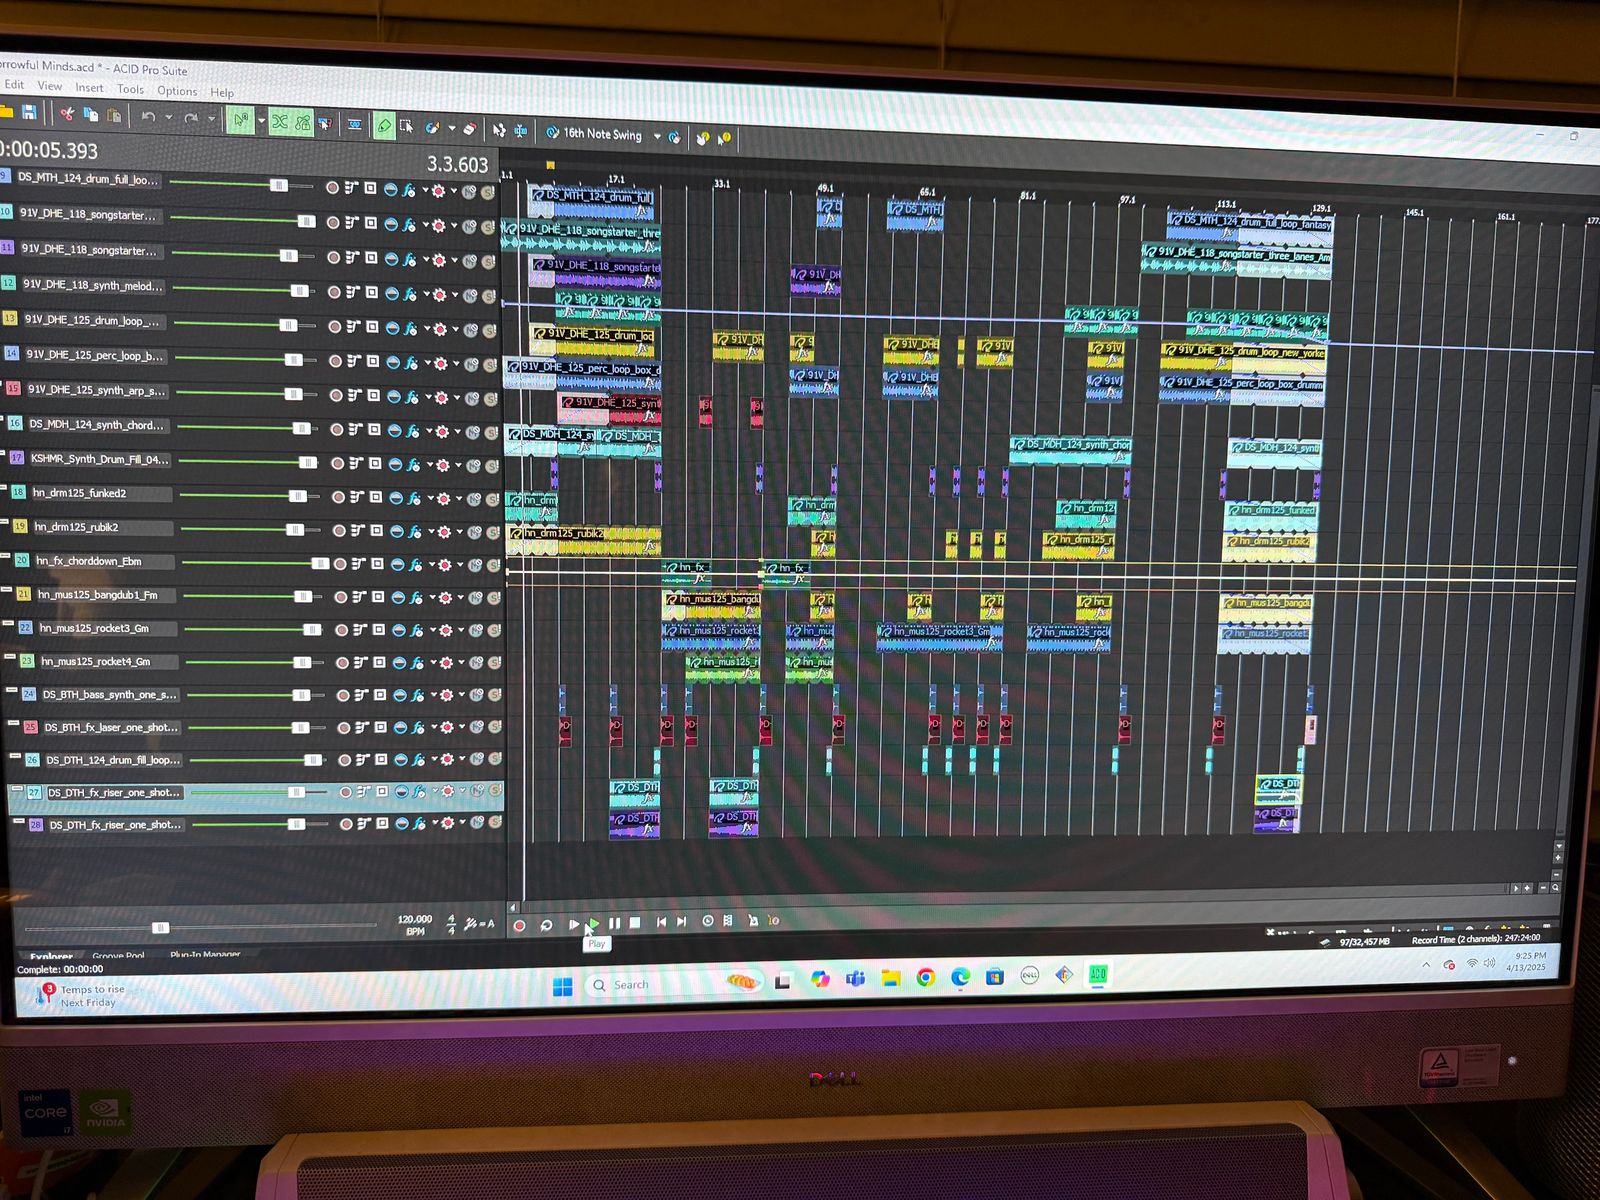This screenshot has height=1200, width=1600.
Task: Select the Draw tool pencil icon
Action: pyautogui.click(x=383, y=126)
